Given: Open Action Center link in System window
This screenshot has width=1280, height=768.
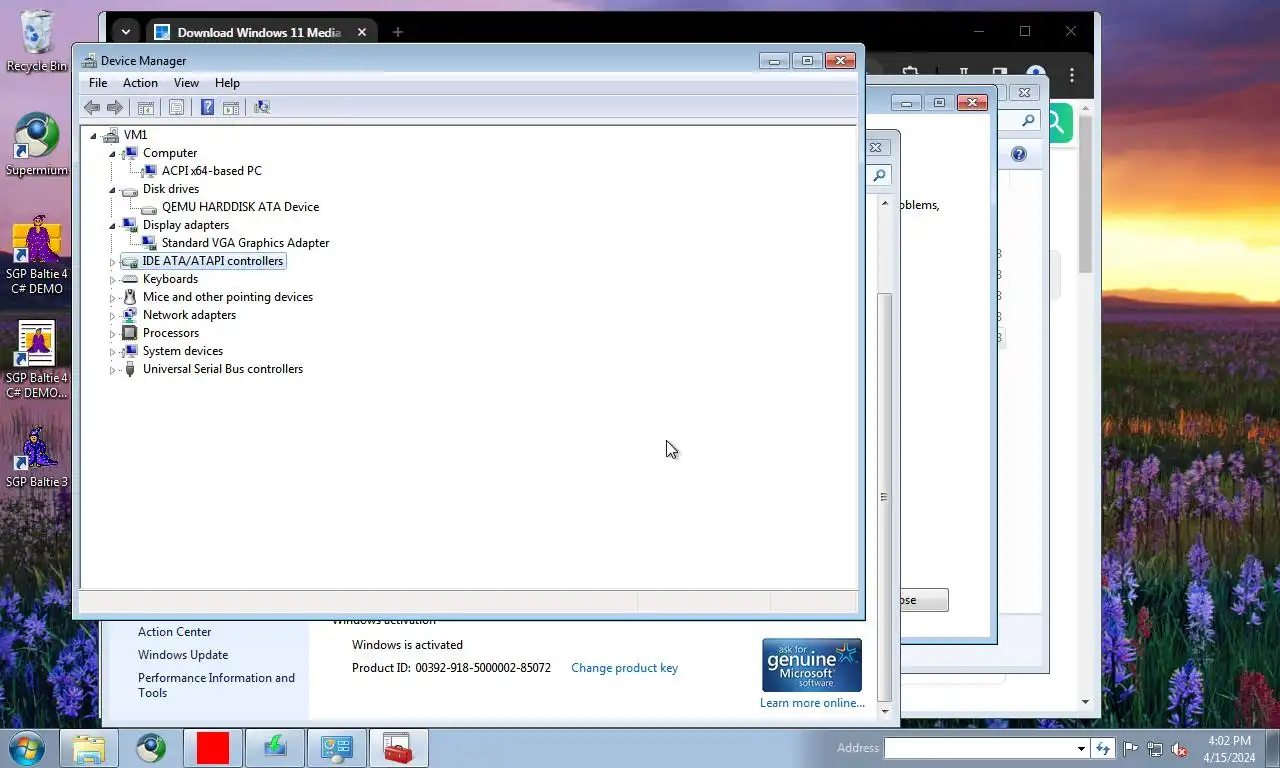Looking at the screenshot, I should point(174,632).
